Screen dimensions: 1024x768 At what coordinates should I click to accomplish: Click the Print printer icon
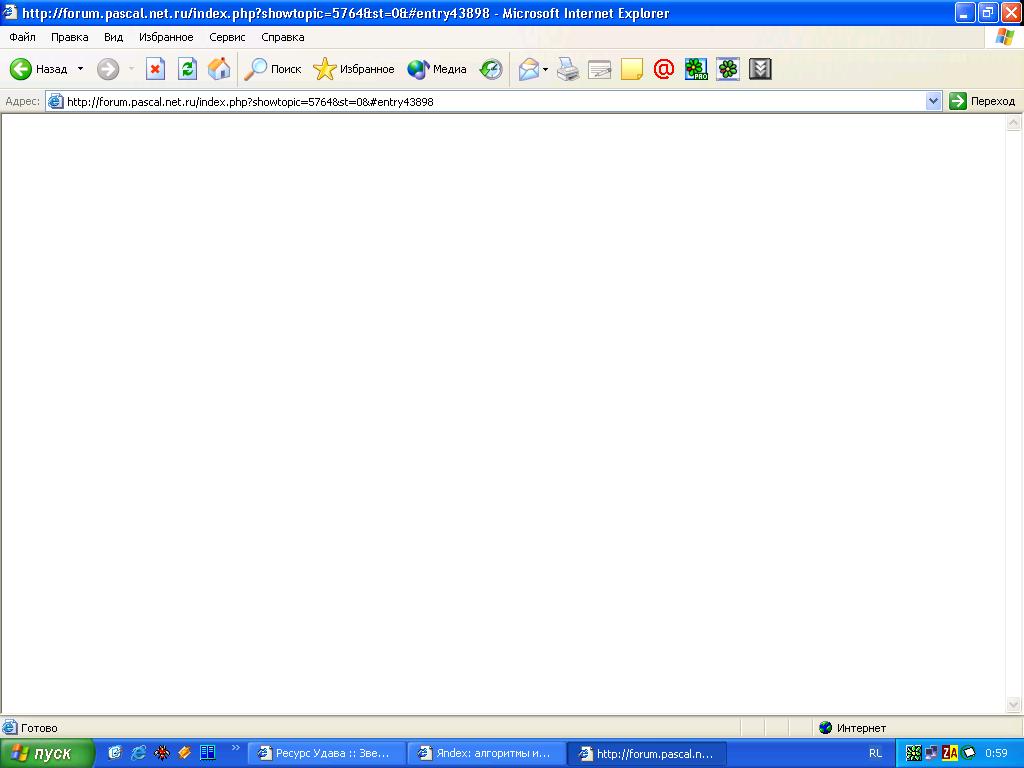tap(568, 69)
